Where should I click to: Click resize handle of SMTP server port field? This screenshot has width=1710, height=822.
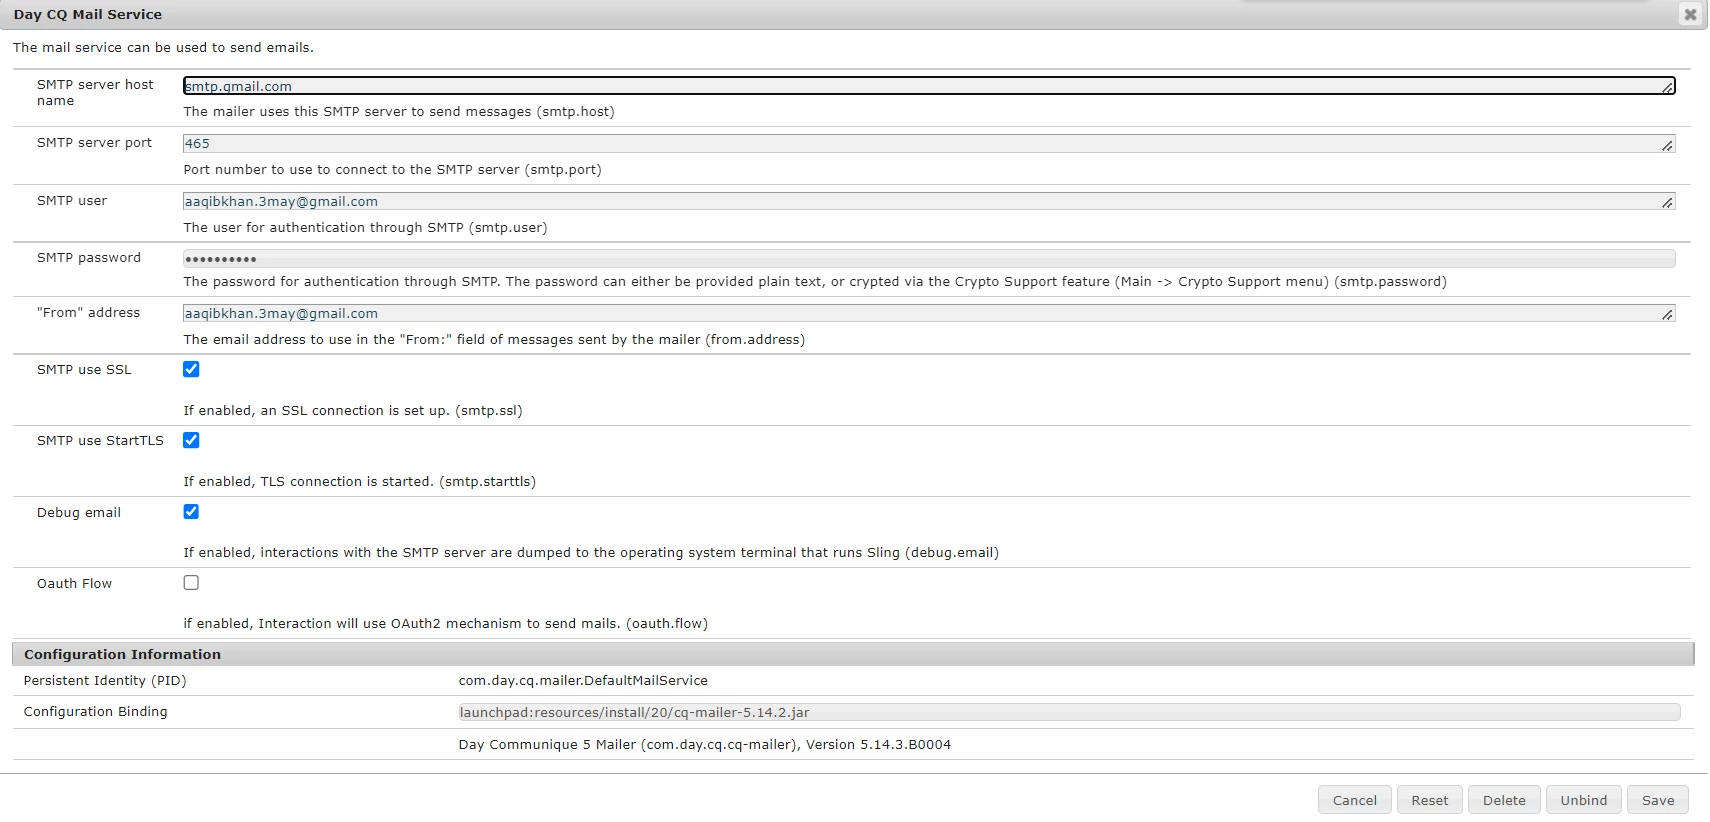[1667, 146]
